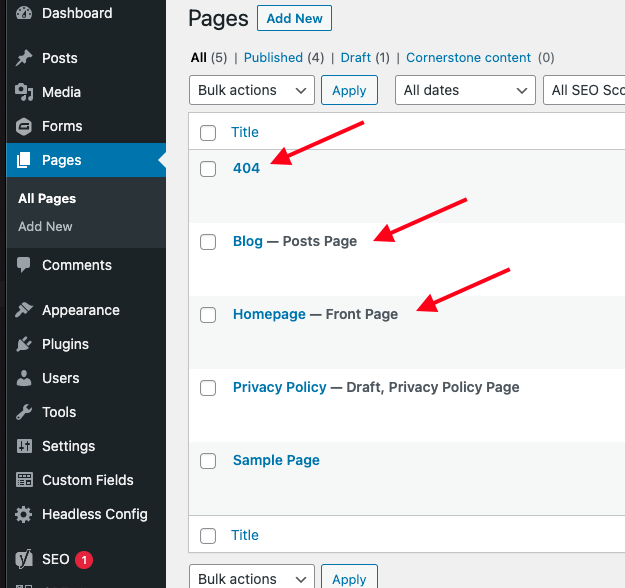625x588 pixels.
Task: Expand the All SEO Scores dropdown
Action: point(584,90)
